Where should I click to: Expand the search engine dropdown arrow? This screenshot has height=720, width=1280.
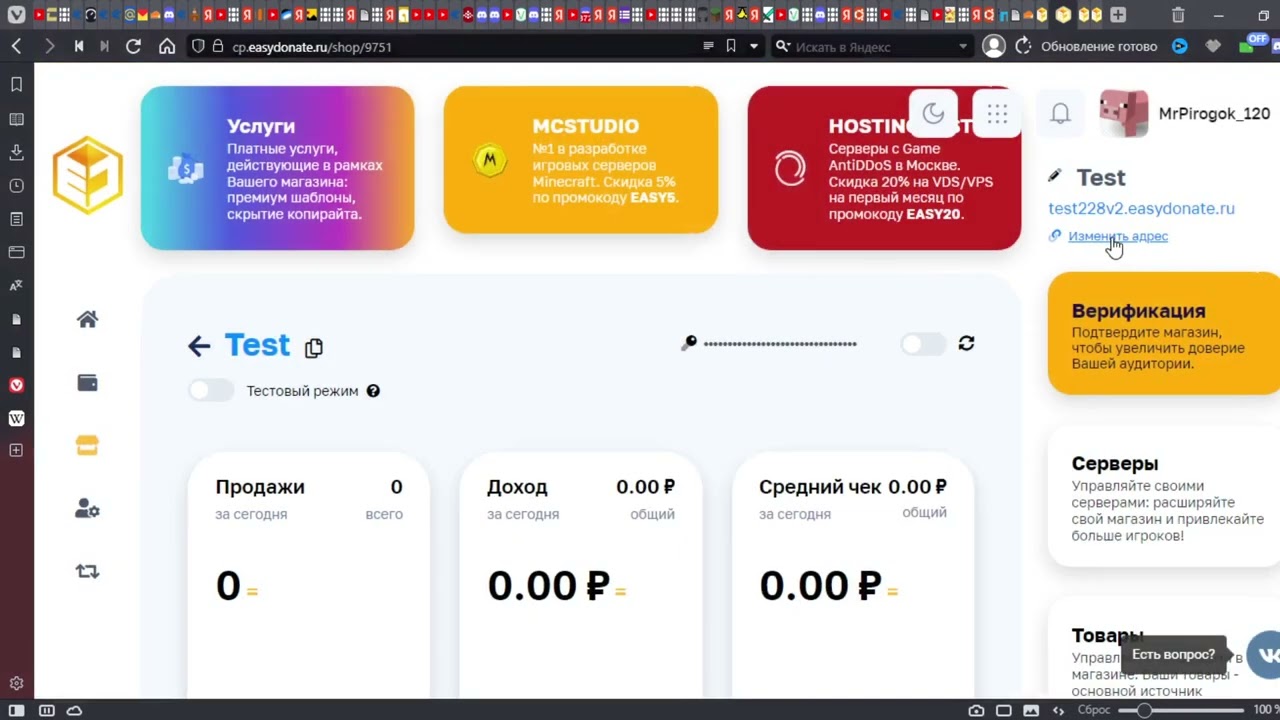pos(963,46)
